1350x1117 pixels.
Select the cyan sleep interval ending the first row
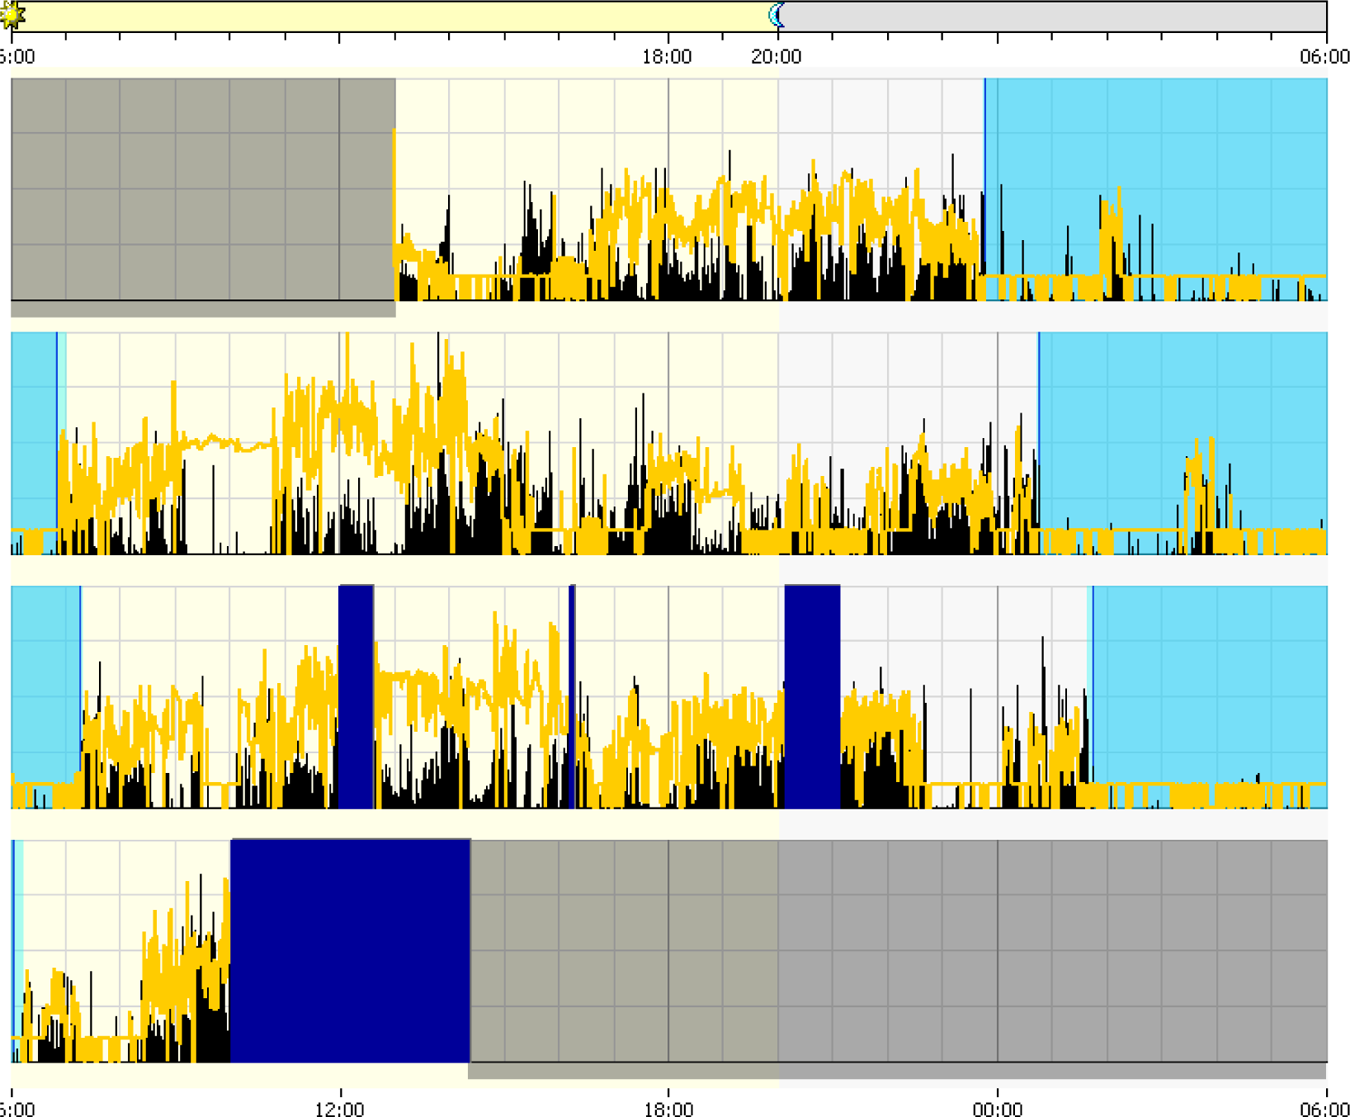click(1156, 190)
